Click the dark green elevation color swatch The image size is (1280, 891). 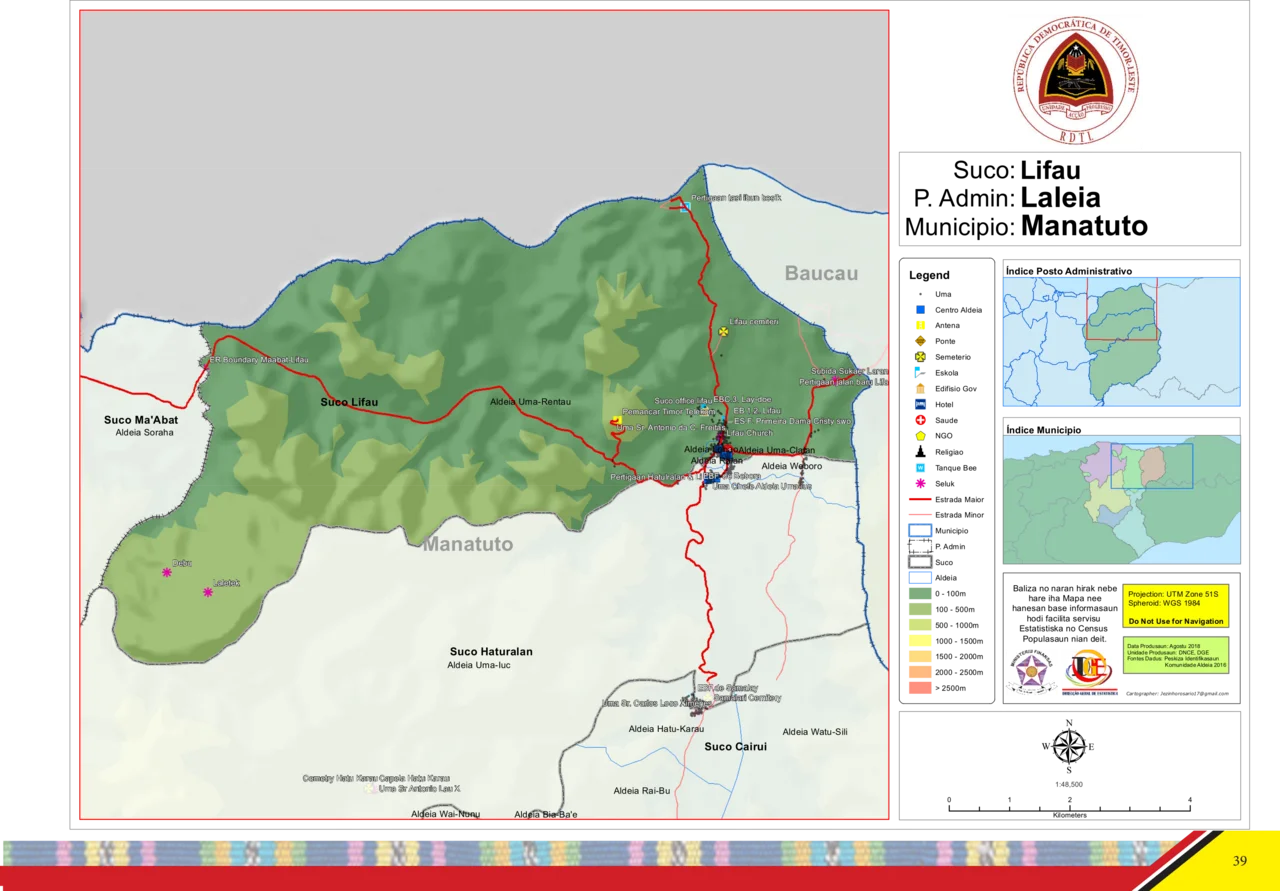click(x=920, y=593)
